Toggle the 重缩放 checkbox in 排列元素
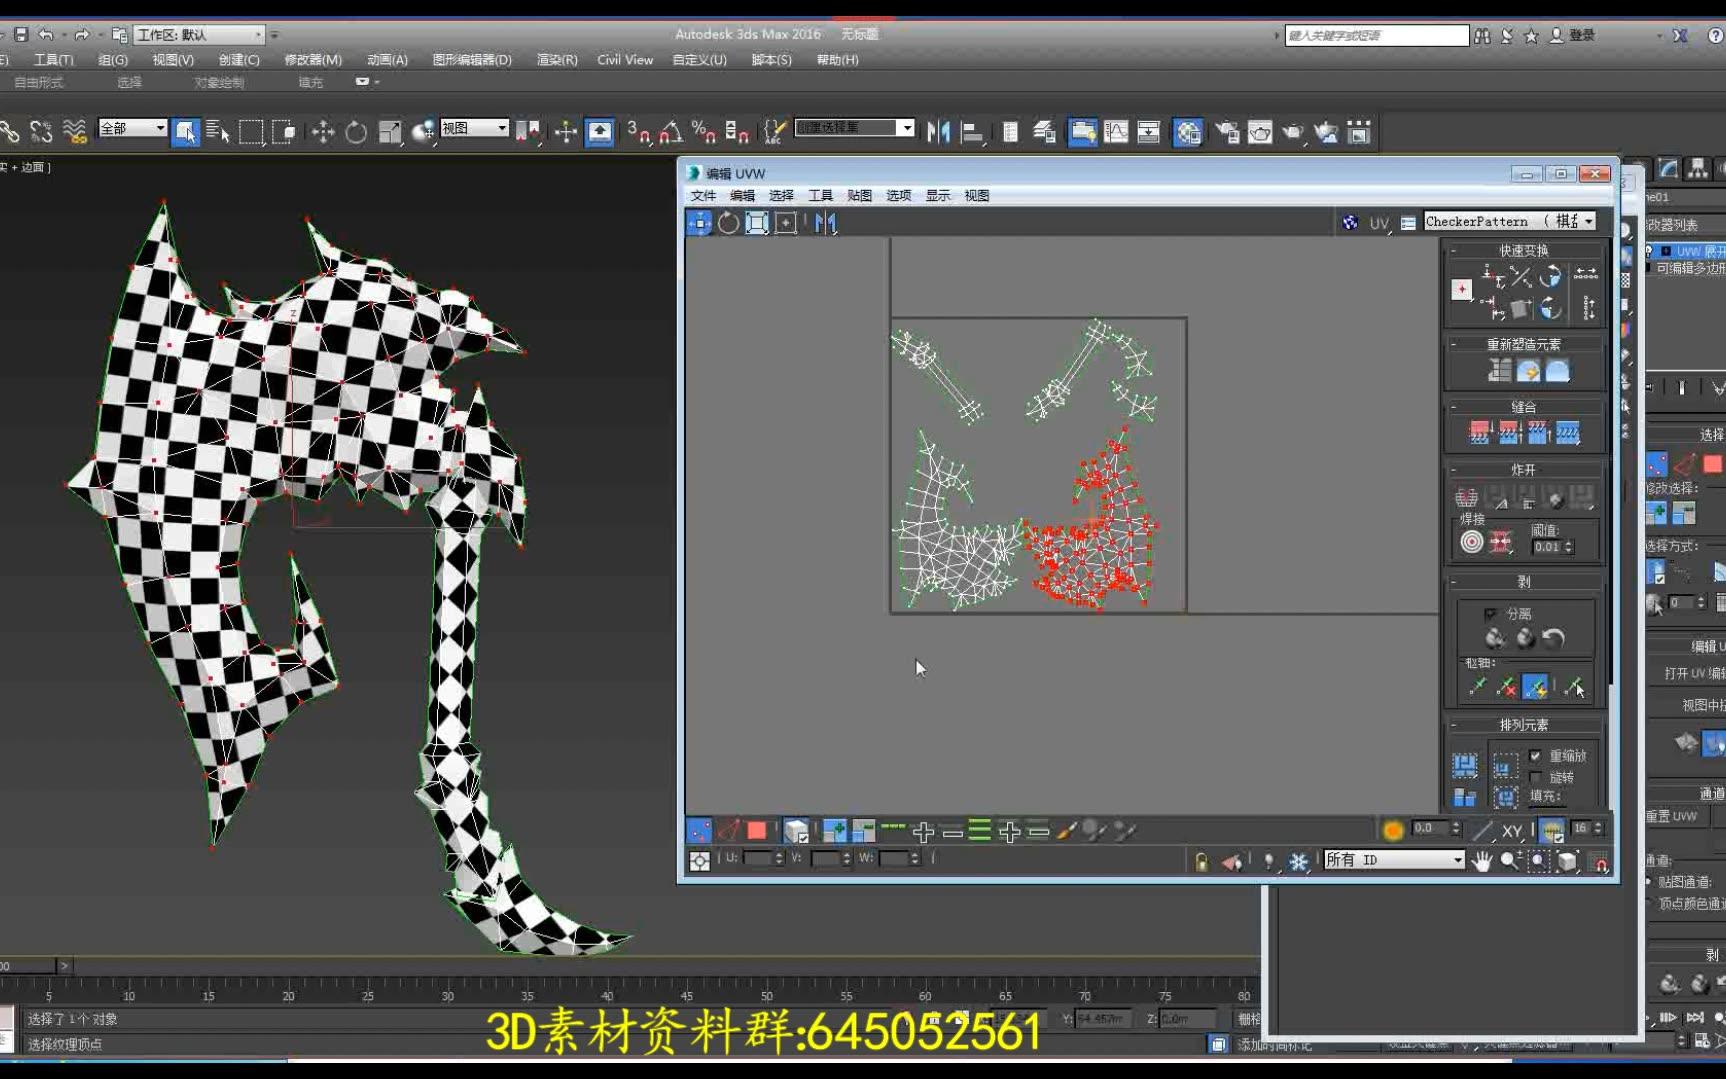This screenshot has height=1079, width=1726. (x=1534, y=756)
